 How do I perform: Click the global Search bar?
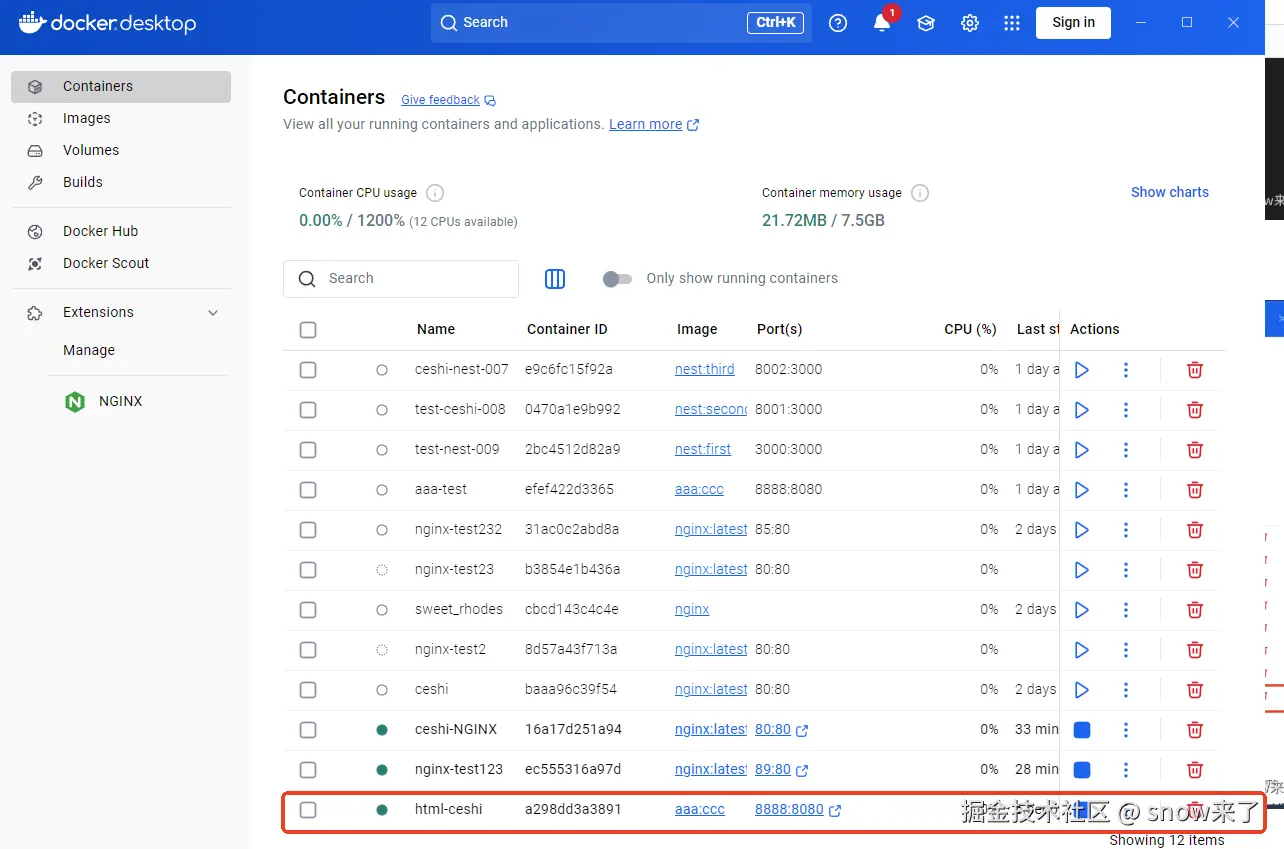[621, 23]
